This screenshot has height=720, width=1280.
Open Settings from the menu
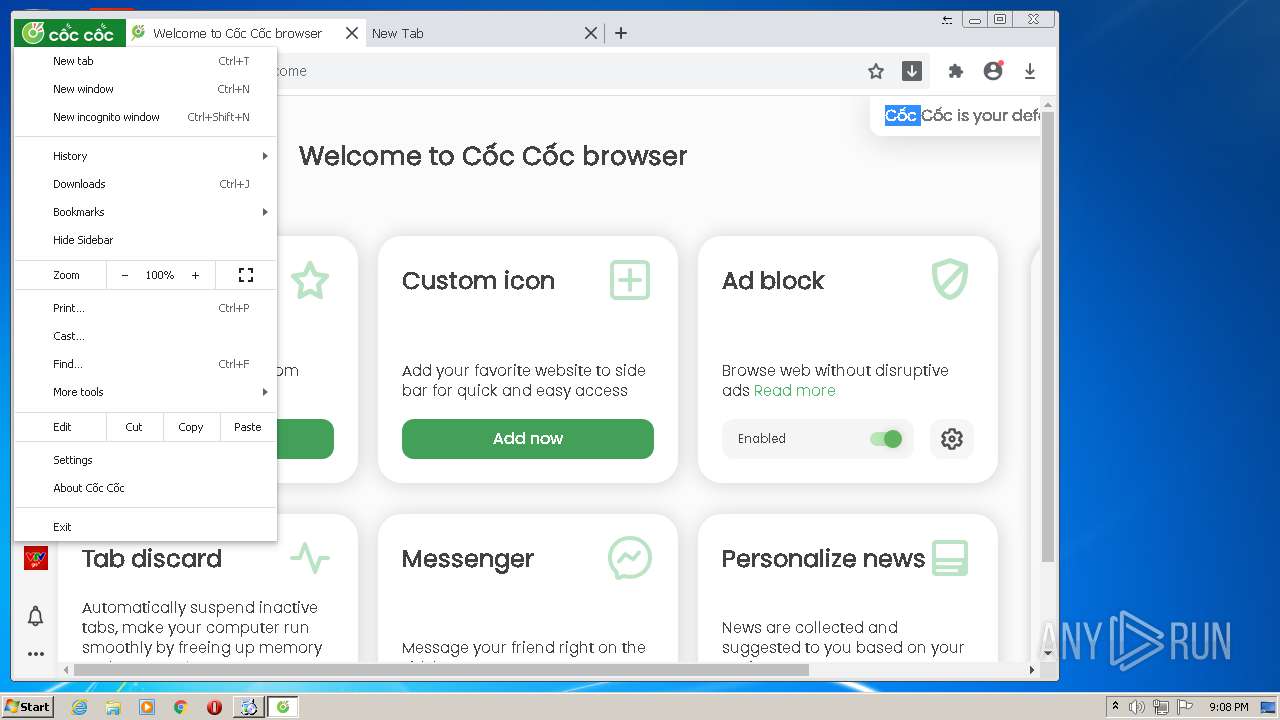click(145, 460)
